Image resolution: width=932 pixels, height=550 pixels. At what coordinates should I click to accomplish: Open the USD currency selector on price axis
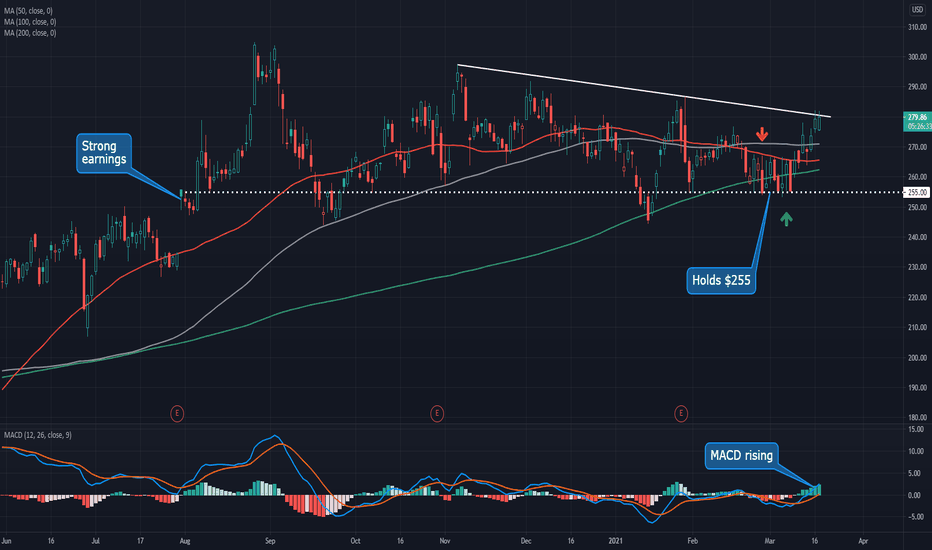coord(917,10)
